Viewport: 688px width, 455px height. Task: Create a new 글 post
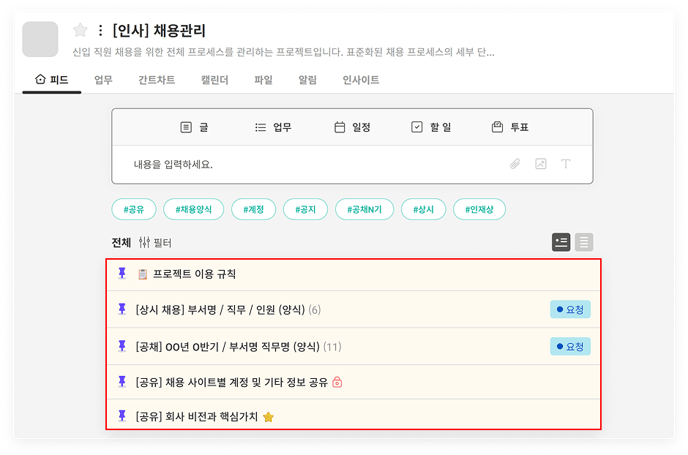pos(194,127)
